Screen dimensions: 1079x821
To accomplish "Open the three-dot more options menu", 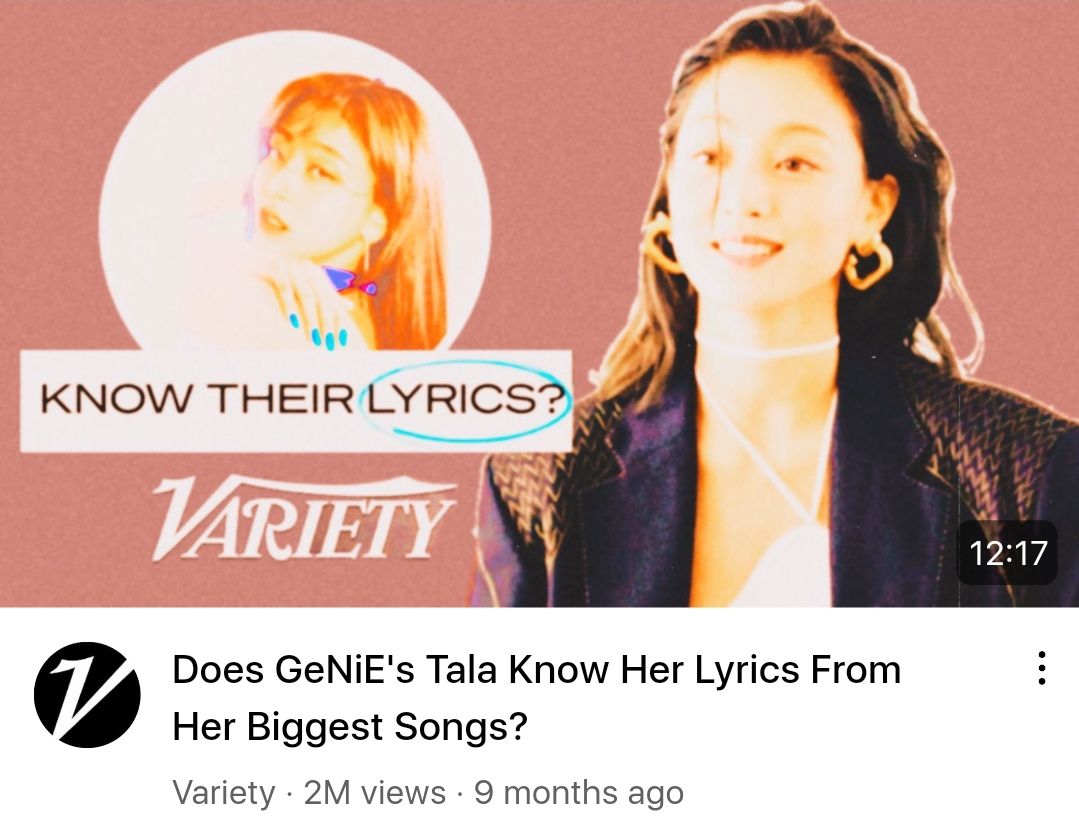I will pos(1042,668).
